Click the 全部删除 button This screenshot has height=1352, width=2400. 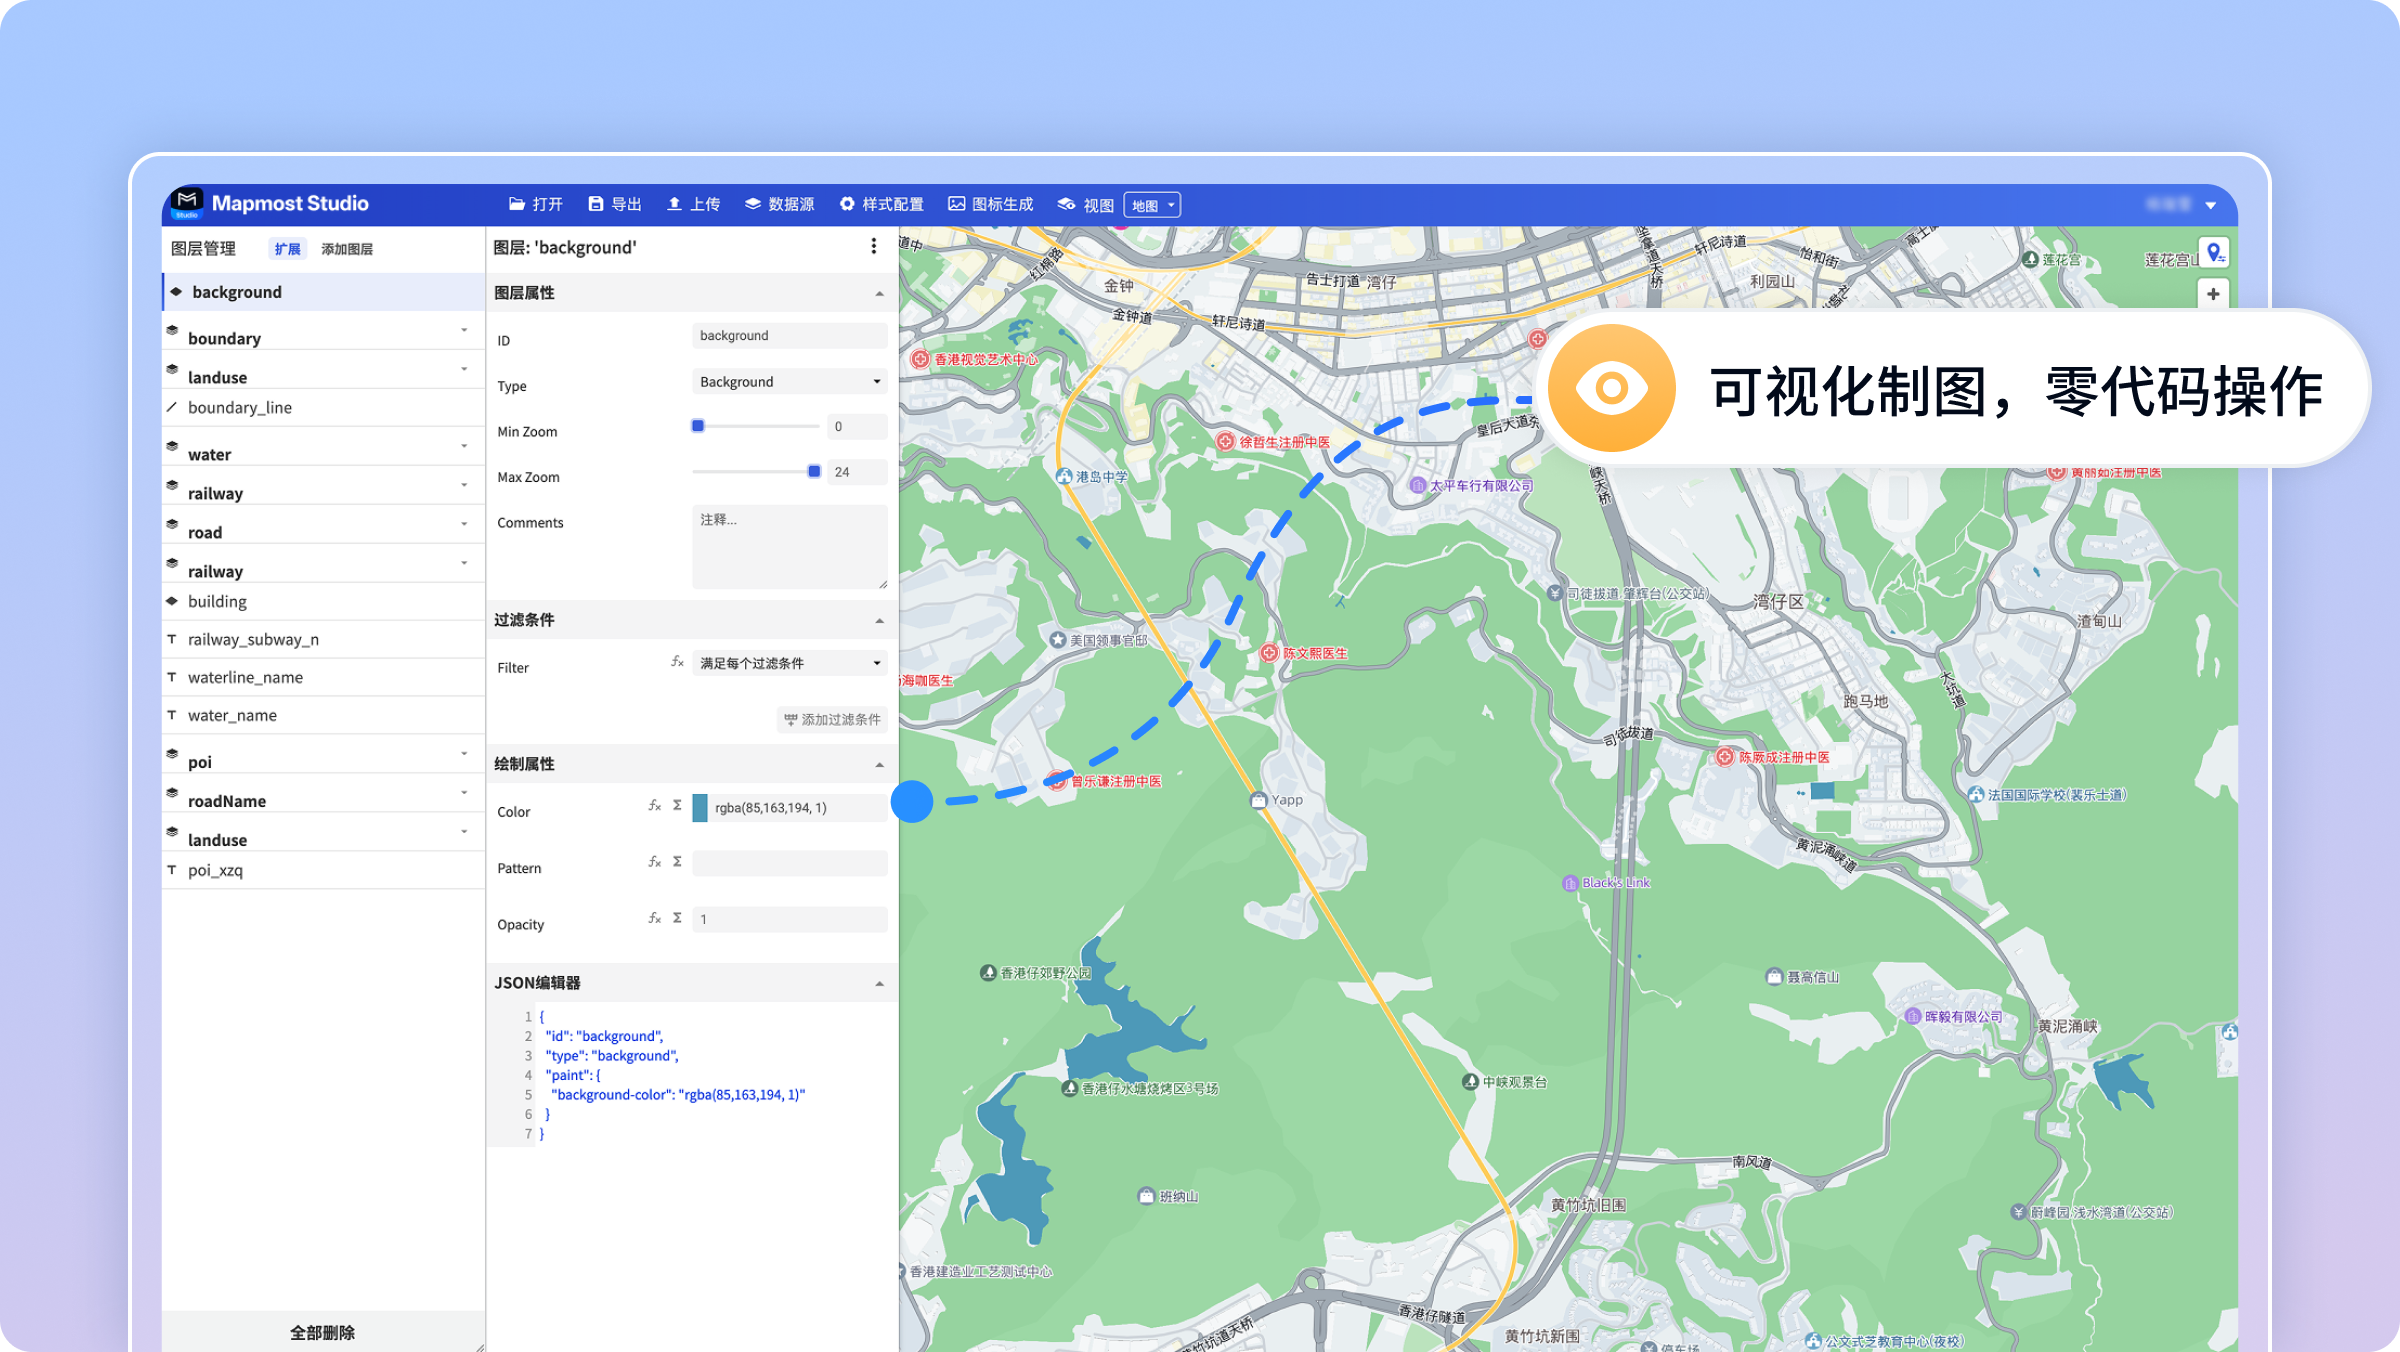pyautogui.click(x=322, y=1332)
